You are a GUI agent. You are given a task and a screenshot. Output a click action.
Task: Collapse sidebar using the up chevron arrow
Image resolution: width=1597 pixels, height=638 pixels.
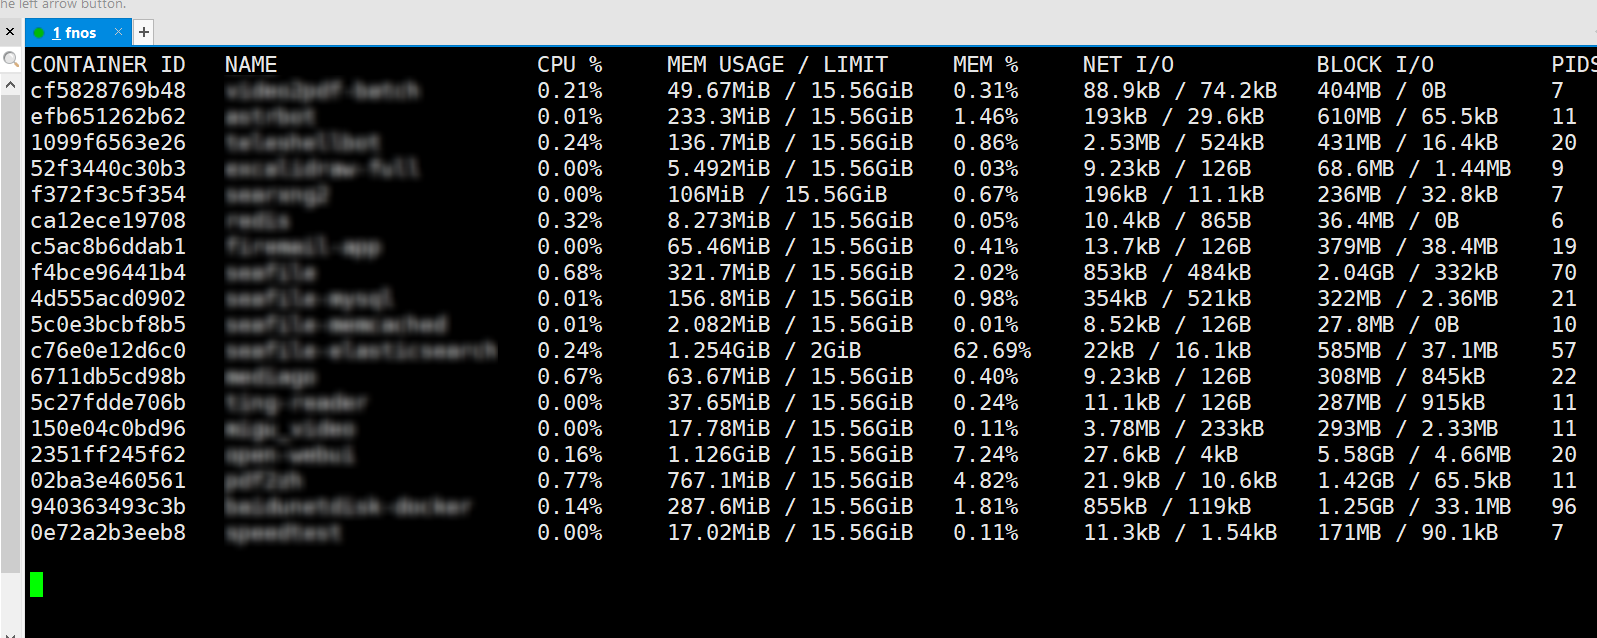click(x=10, y=86)
